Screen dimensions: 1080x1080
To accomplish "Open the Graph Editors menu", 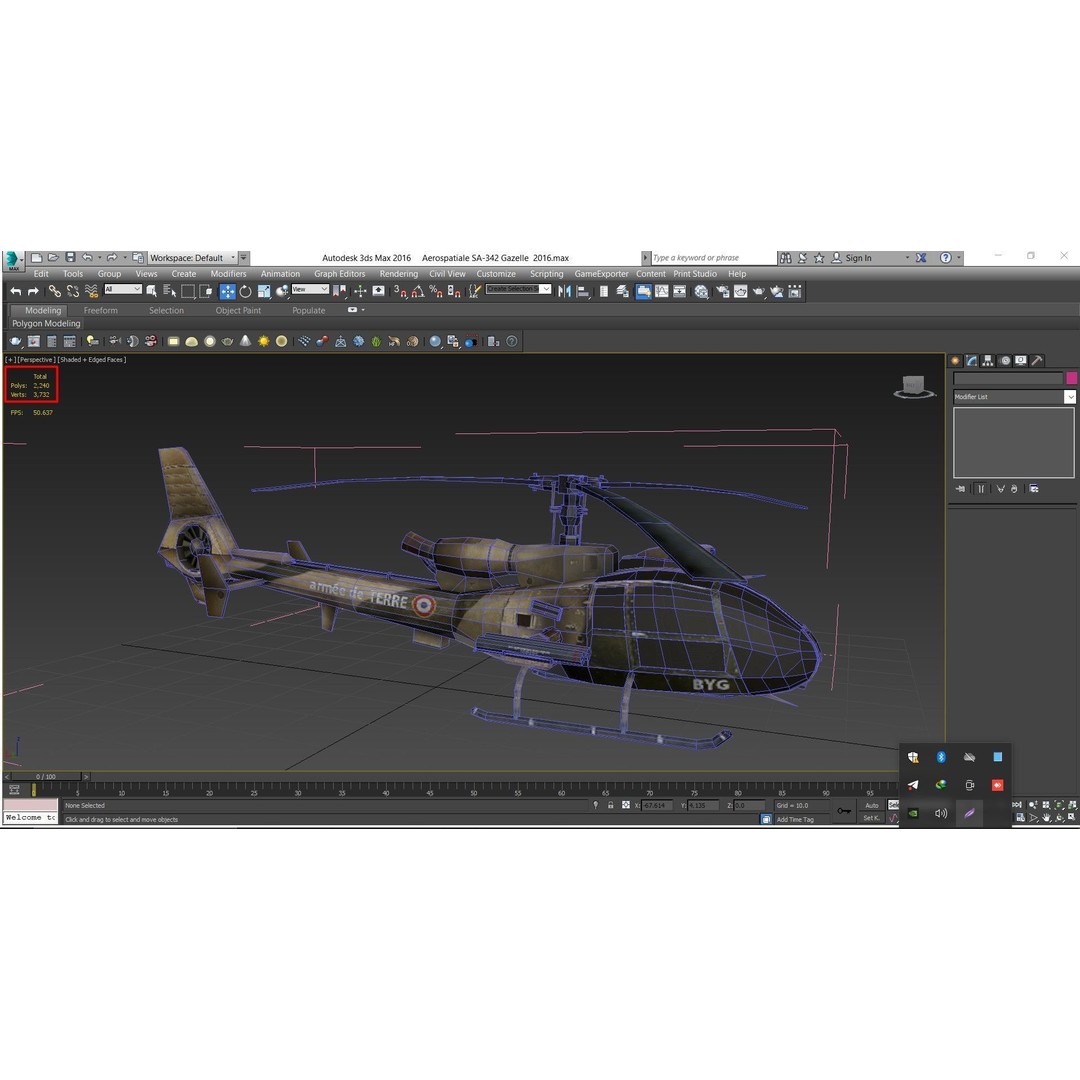I will click(x=340, y=274).
